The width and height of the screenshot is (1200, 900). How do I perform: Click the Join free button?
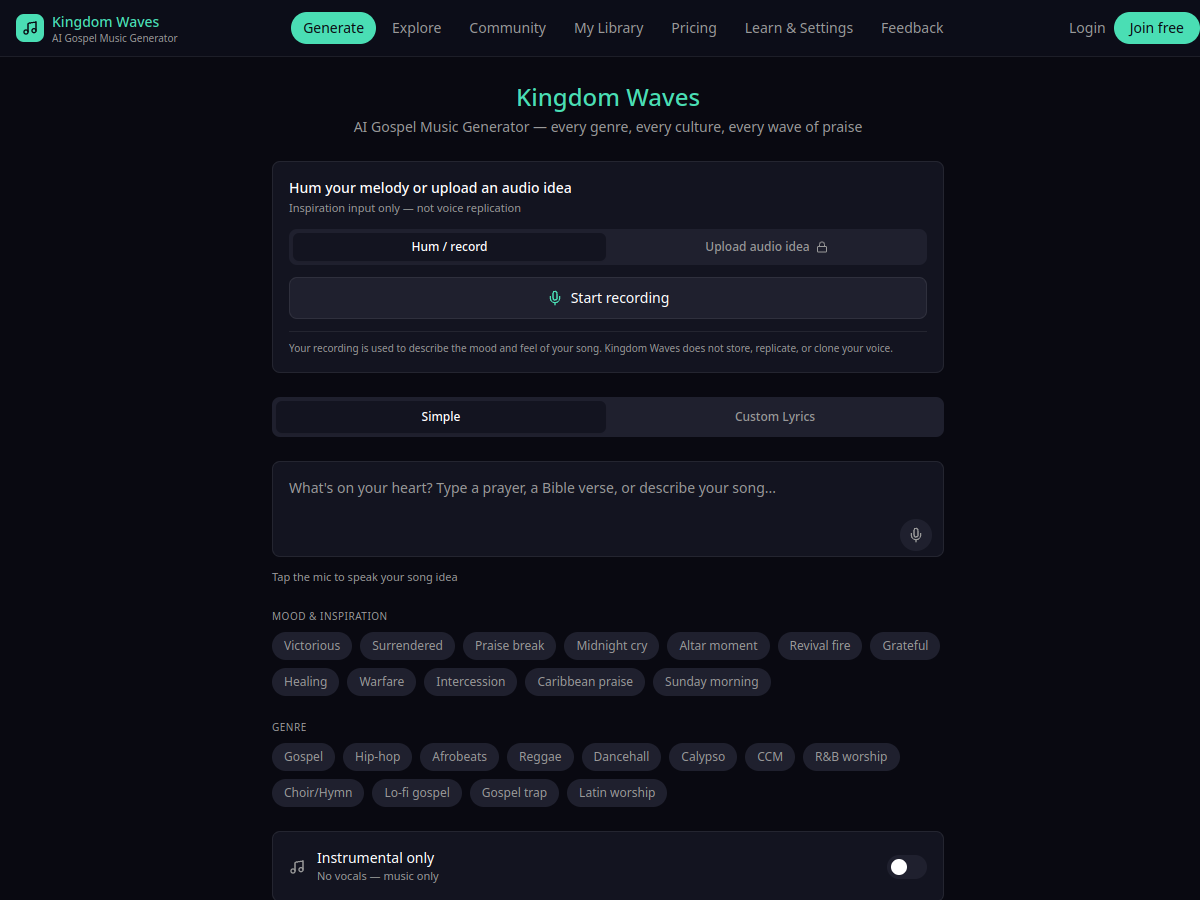[1158, 28]
